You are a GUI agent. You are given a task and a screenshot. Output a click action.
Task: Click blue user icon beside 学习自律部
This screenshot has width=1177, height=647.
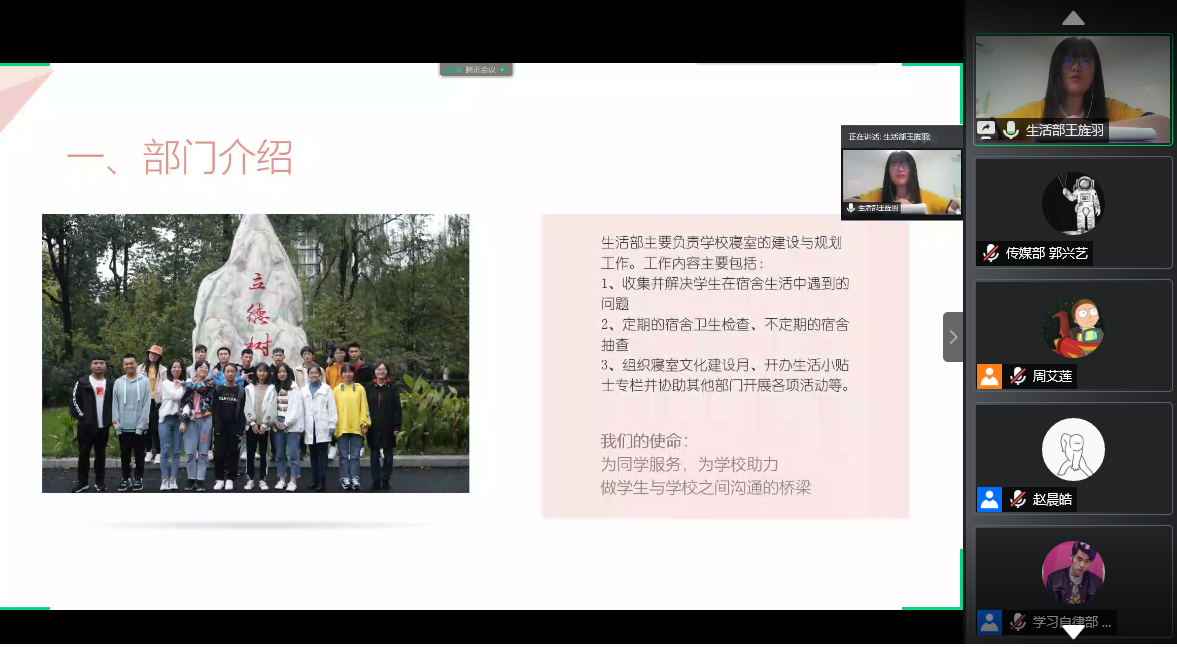(x=989, y=622)
